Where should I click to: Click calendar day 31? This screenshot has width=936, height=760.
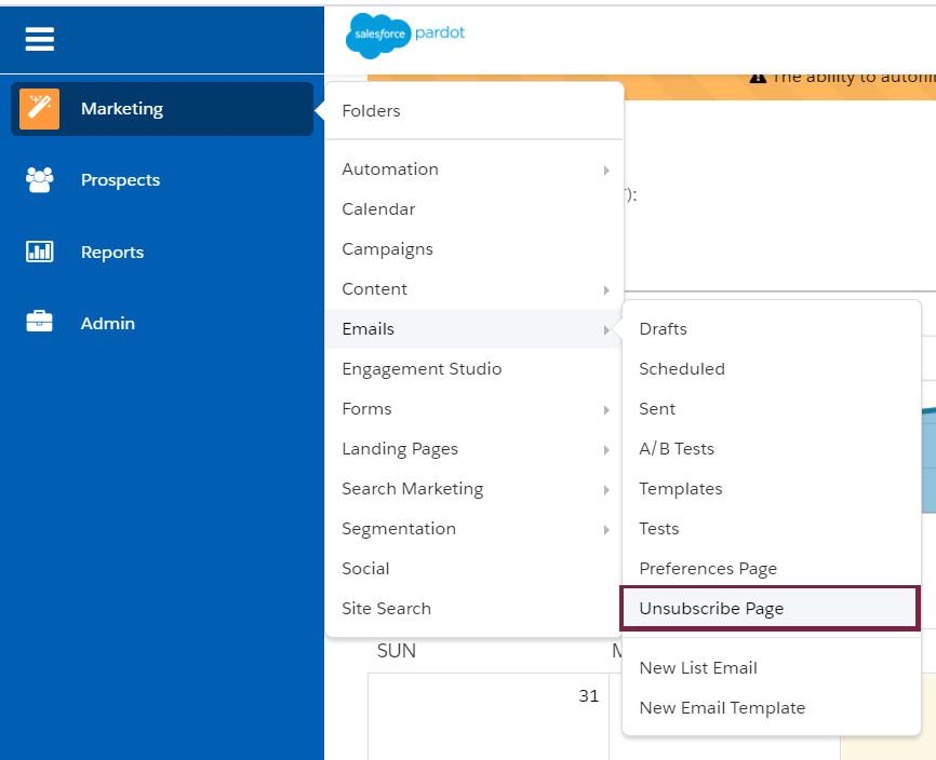coord(589,696)
